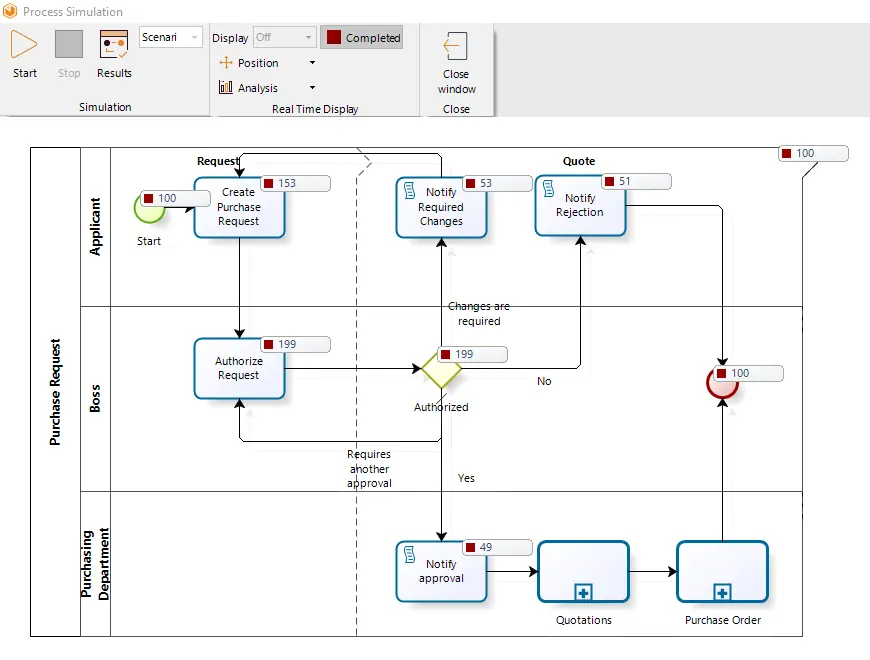Click the Start event text label
The width and height of the screenshot is (870, 660).
(149, 241)
